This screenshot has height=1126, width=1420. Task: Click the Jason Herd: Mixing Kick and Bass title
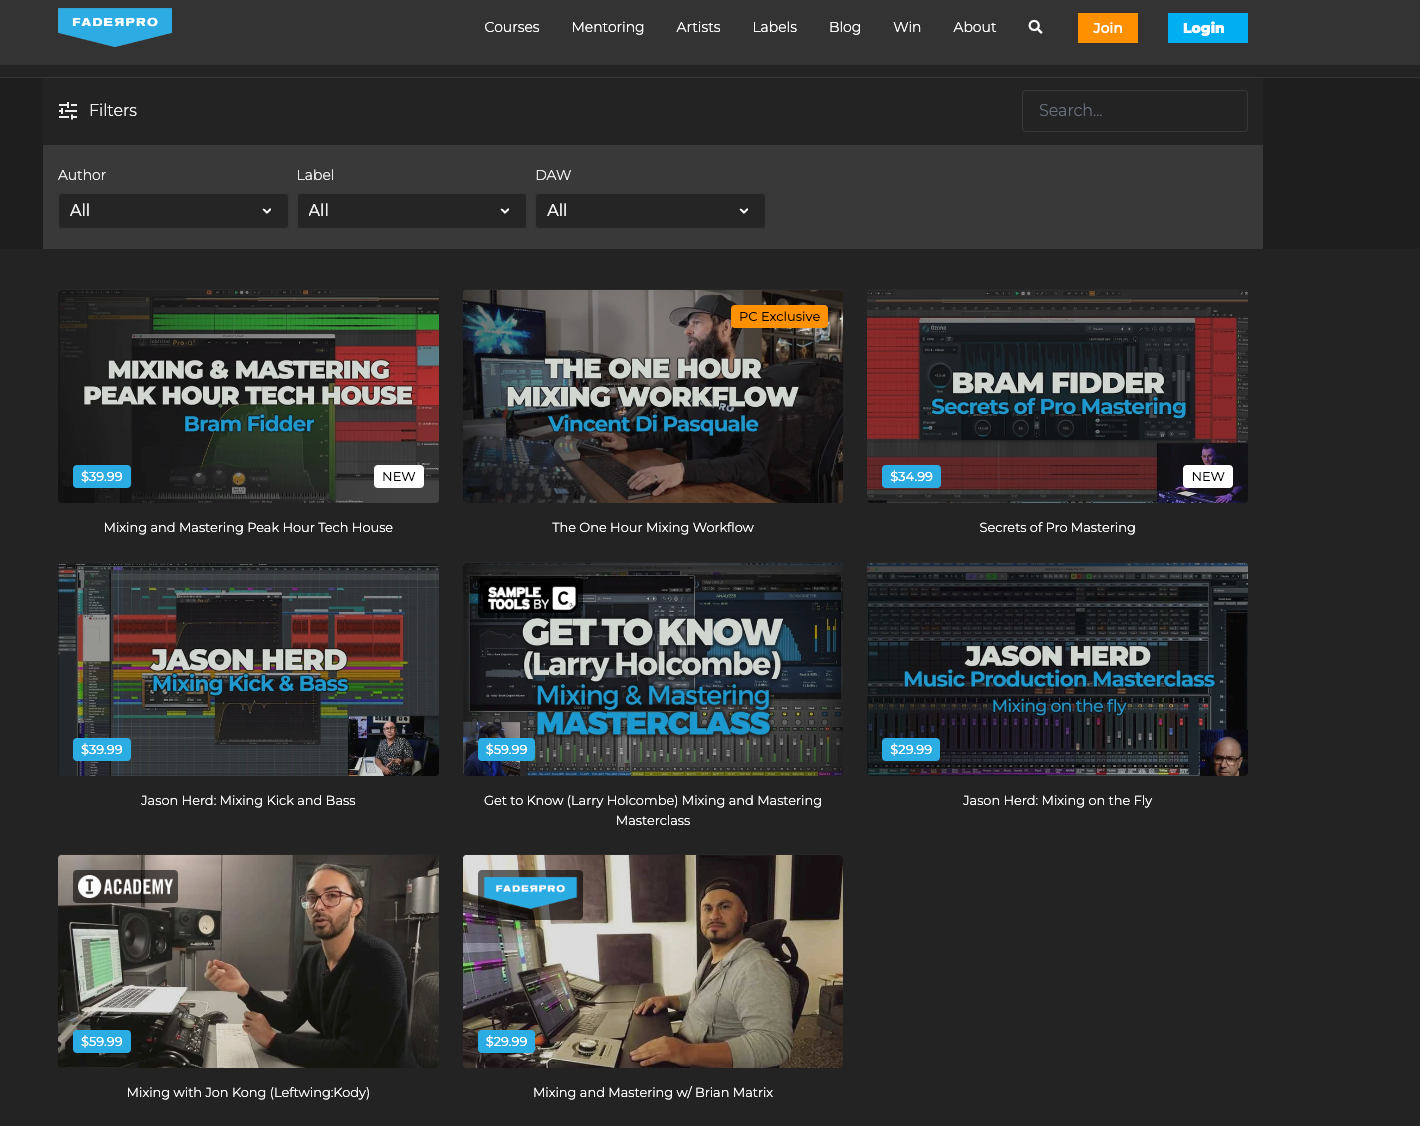click(247, 800)
